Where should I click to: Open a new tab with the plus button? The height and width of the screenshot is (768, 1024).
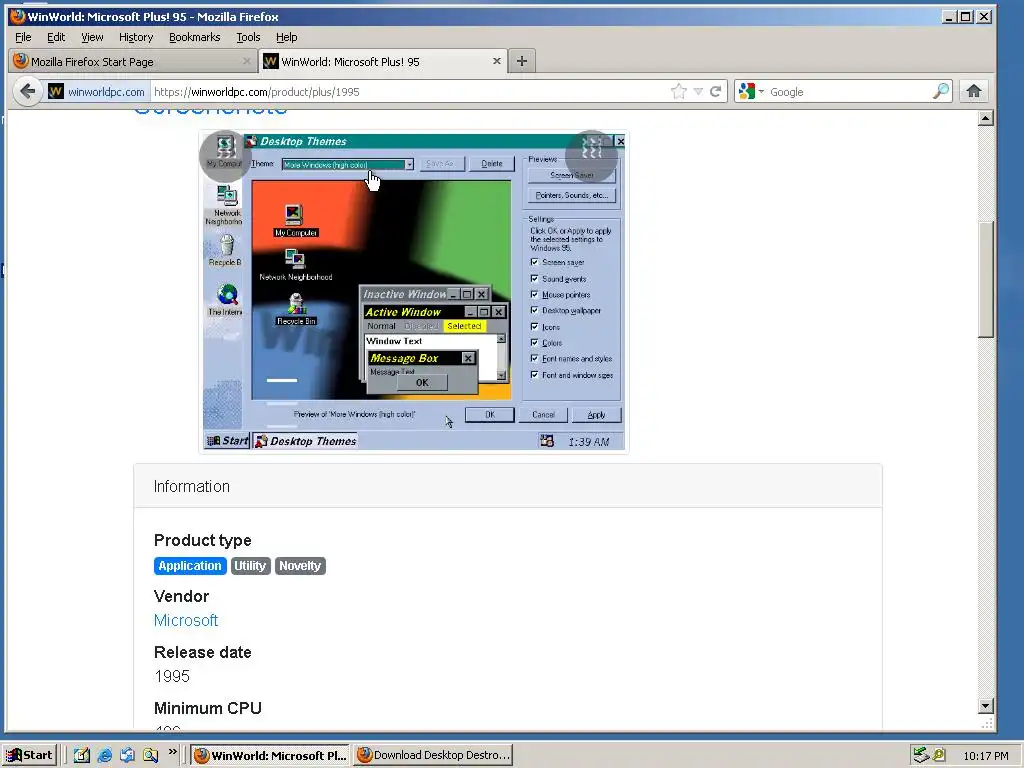tap(521, 61)
